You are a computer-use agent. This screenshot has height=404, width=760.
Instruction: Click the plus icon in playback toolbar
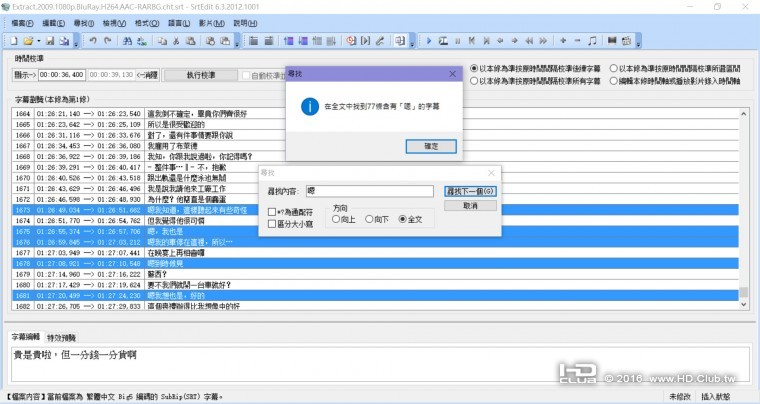(x=563, y=41)
